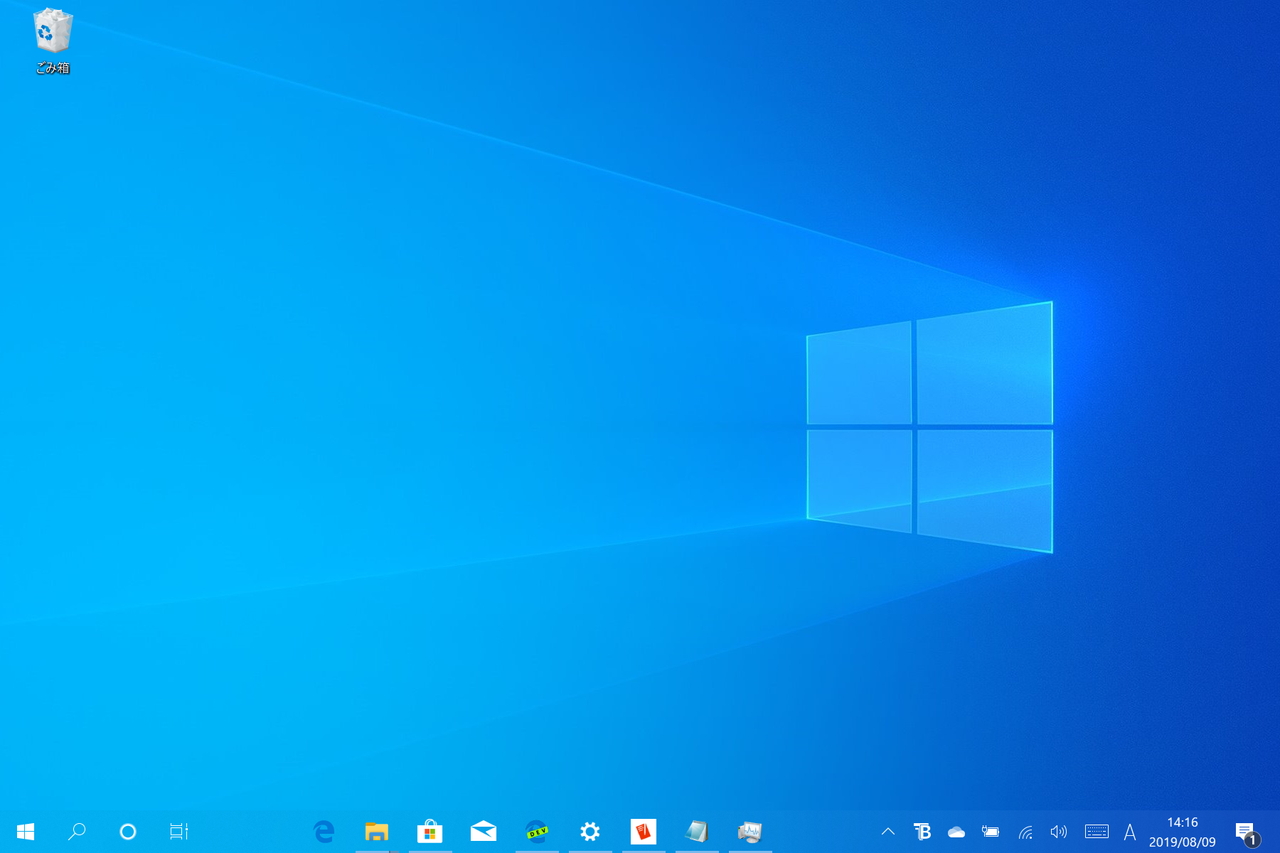This screenshot has width=1280, height=853.
Task: Open Windows Settings
Action: (x=590, y=831)
